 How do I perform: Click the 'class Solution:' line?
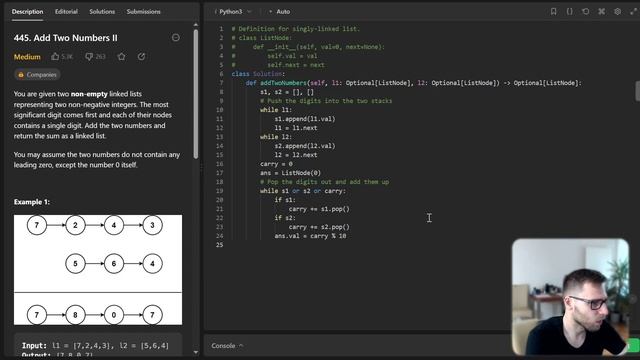coord(258,74)
